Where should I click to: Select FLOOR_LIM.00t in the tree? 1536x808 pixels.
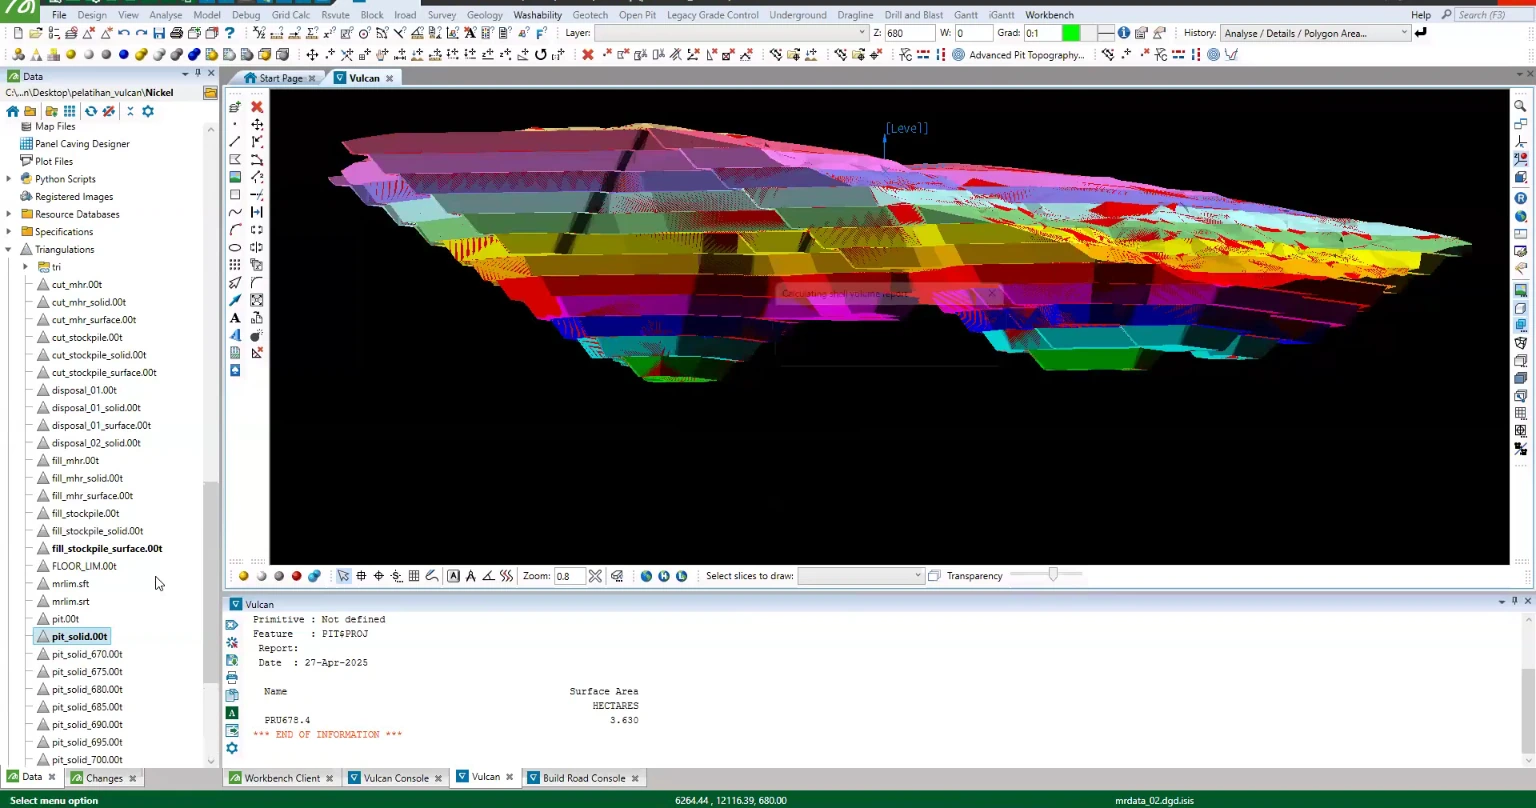[x=83, y=566]
